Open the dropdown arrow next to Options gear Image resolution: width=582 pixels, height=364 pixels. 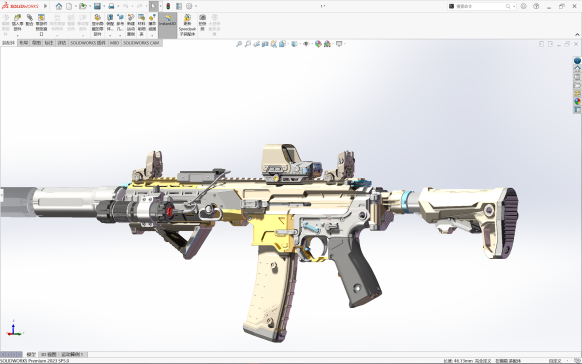[x=196, y=6]
